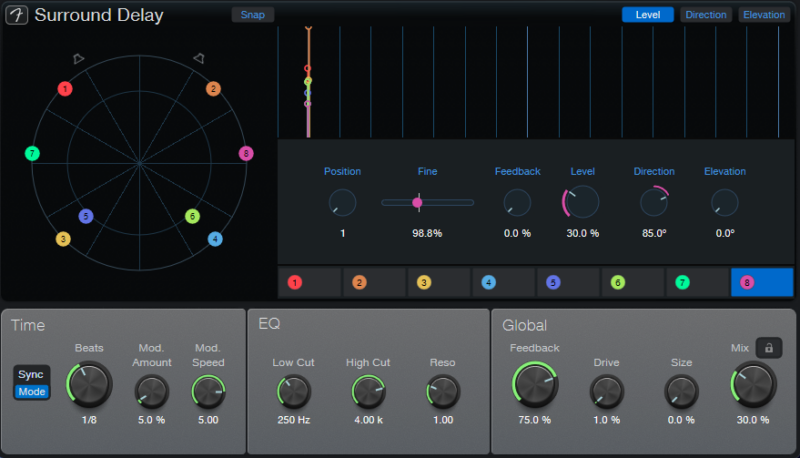
Task: Switch to the Level view tab
Action: (647, 15)
